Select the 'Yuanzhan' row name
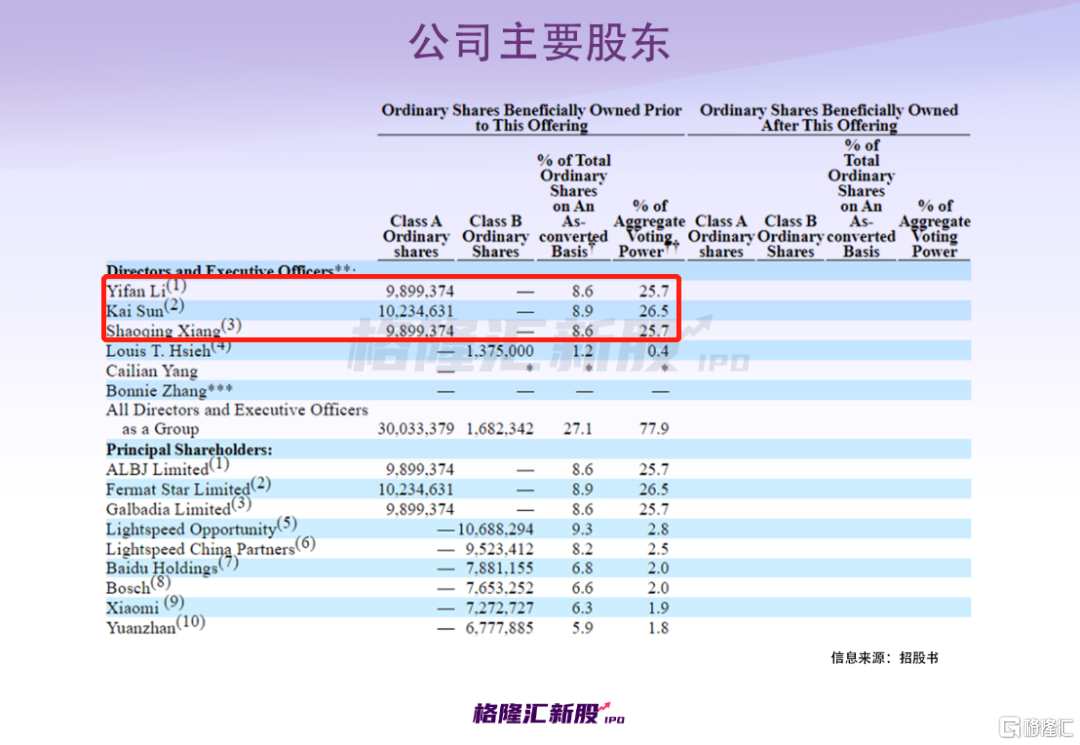 coord(156,627)
